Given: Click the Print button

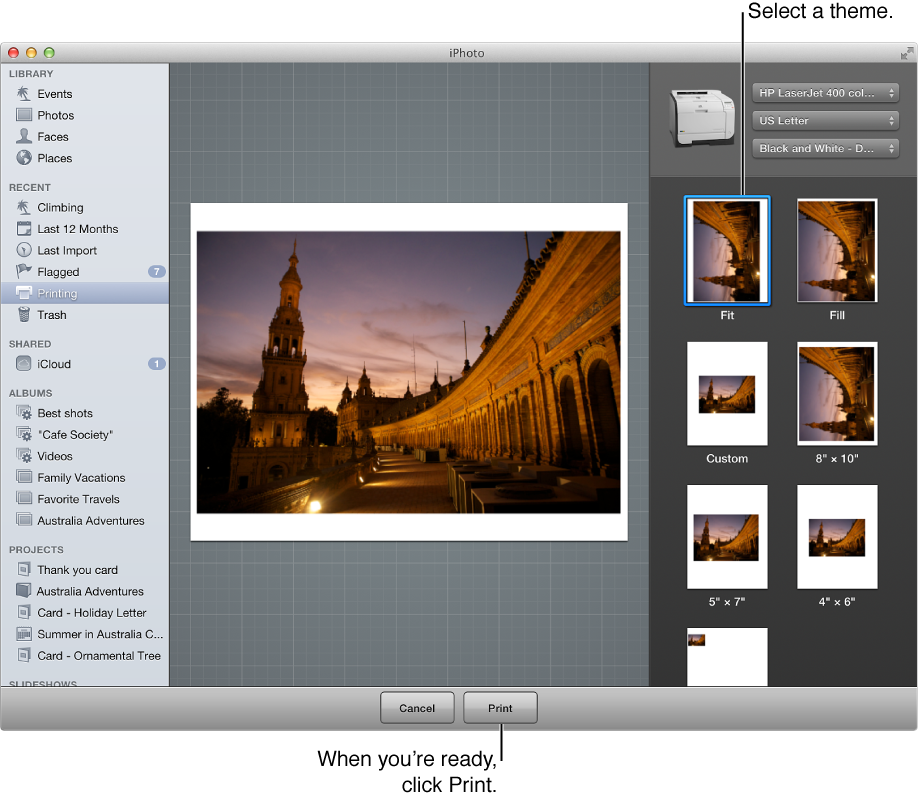Looking at the screenshot, I should pyautogui.click(x=500, y=707).
